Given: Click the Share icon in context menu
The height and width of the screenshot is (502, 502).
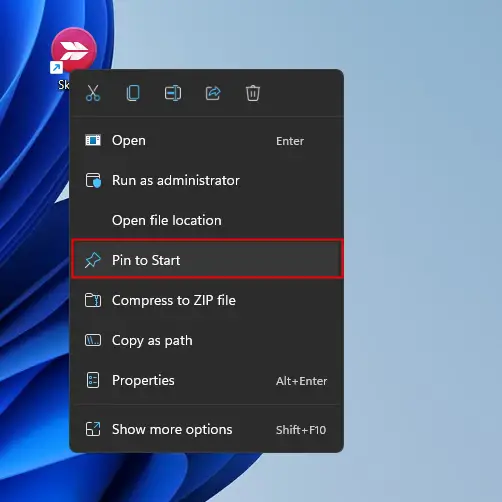Looking at the screenshot, I should point(213,93).
